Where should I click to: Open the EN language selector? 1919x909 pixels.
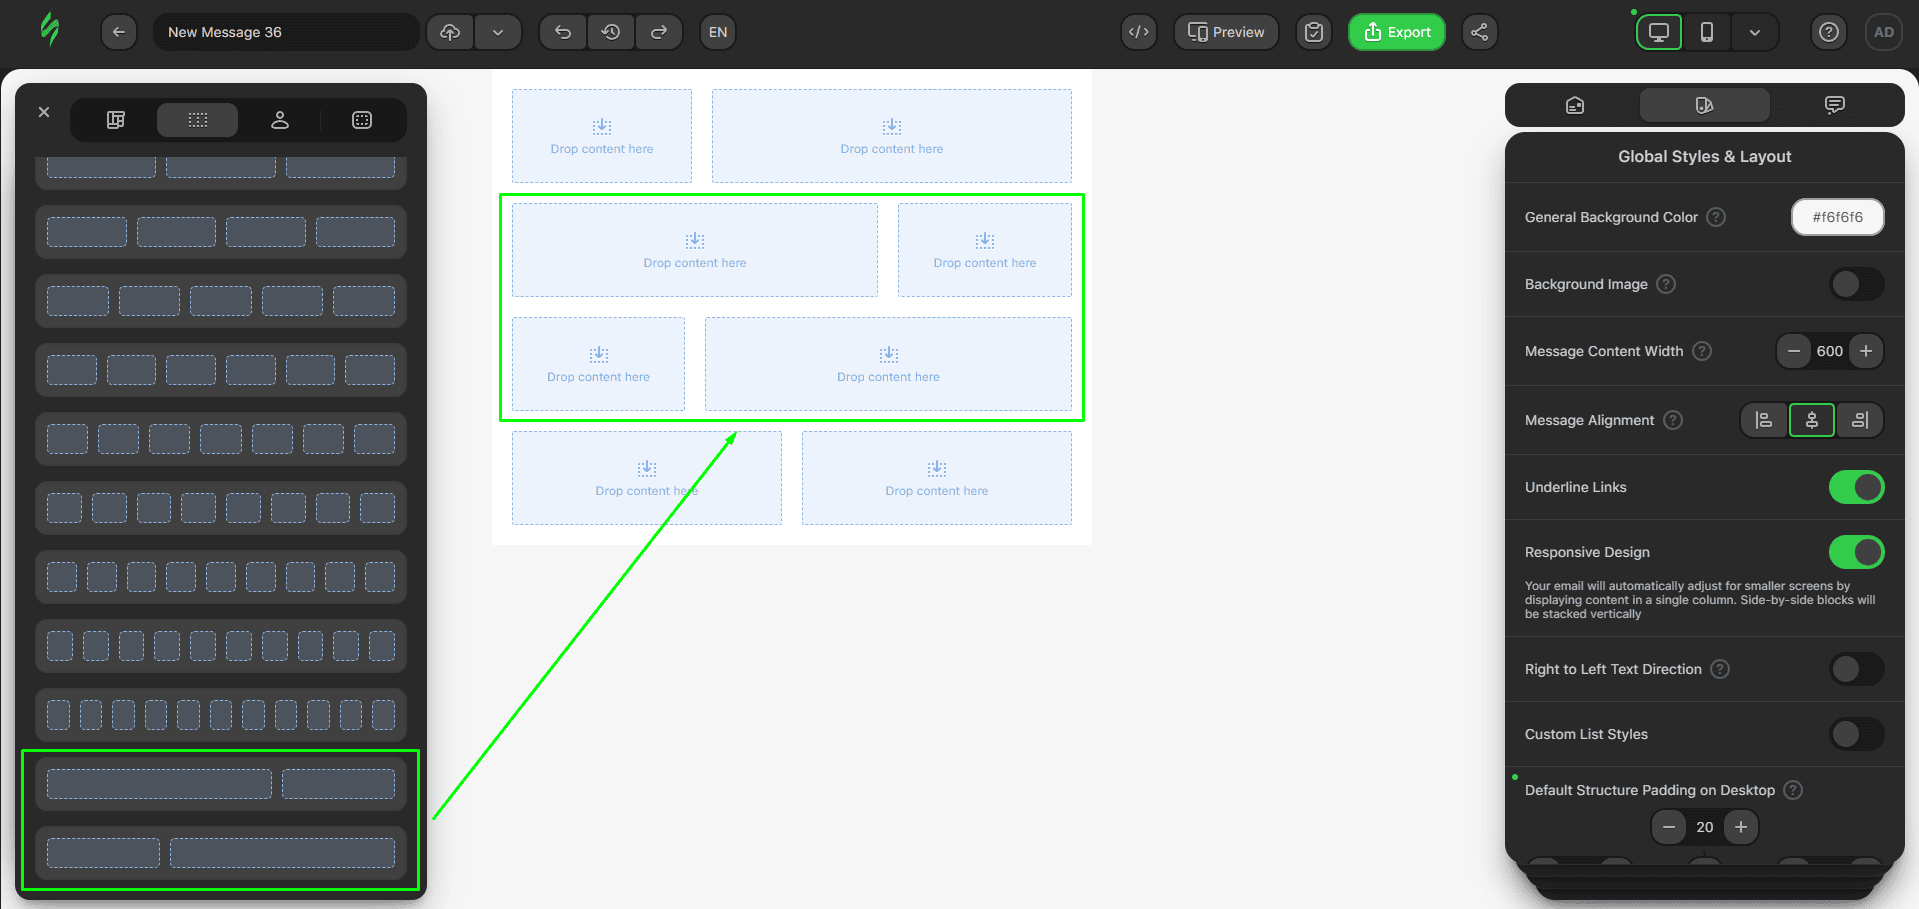[x=717, y=32]
